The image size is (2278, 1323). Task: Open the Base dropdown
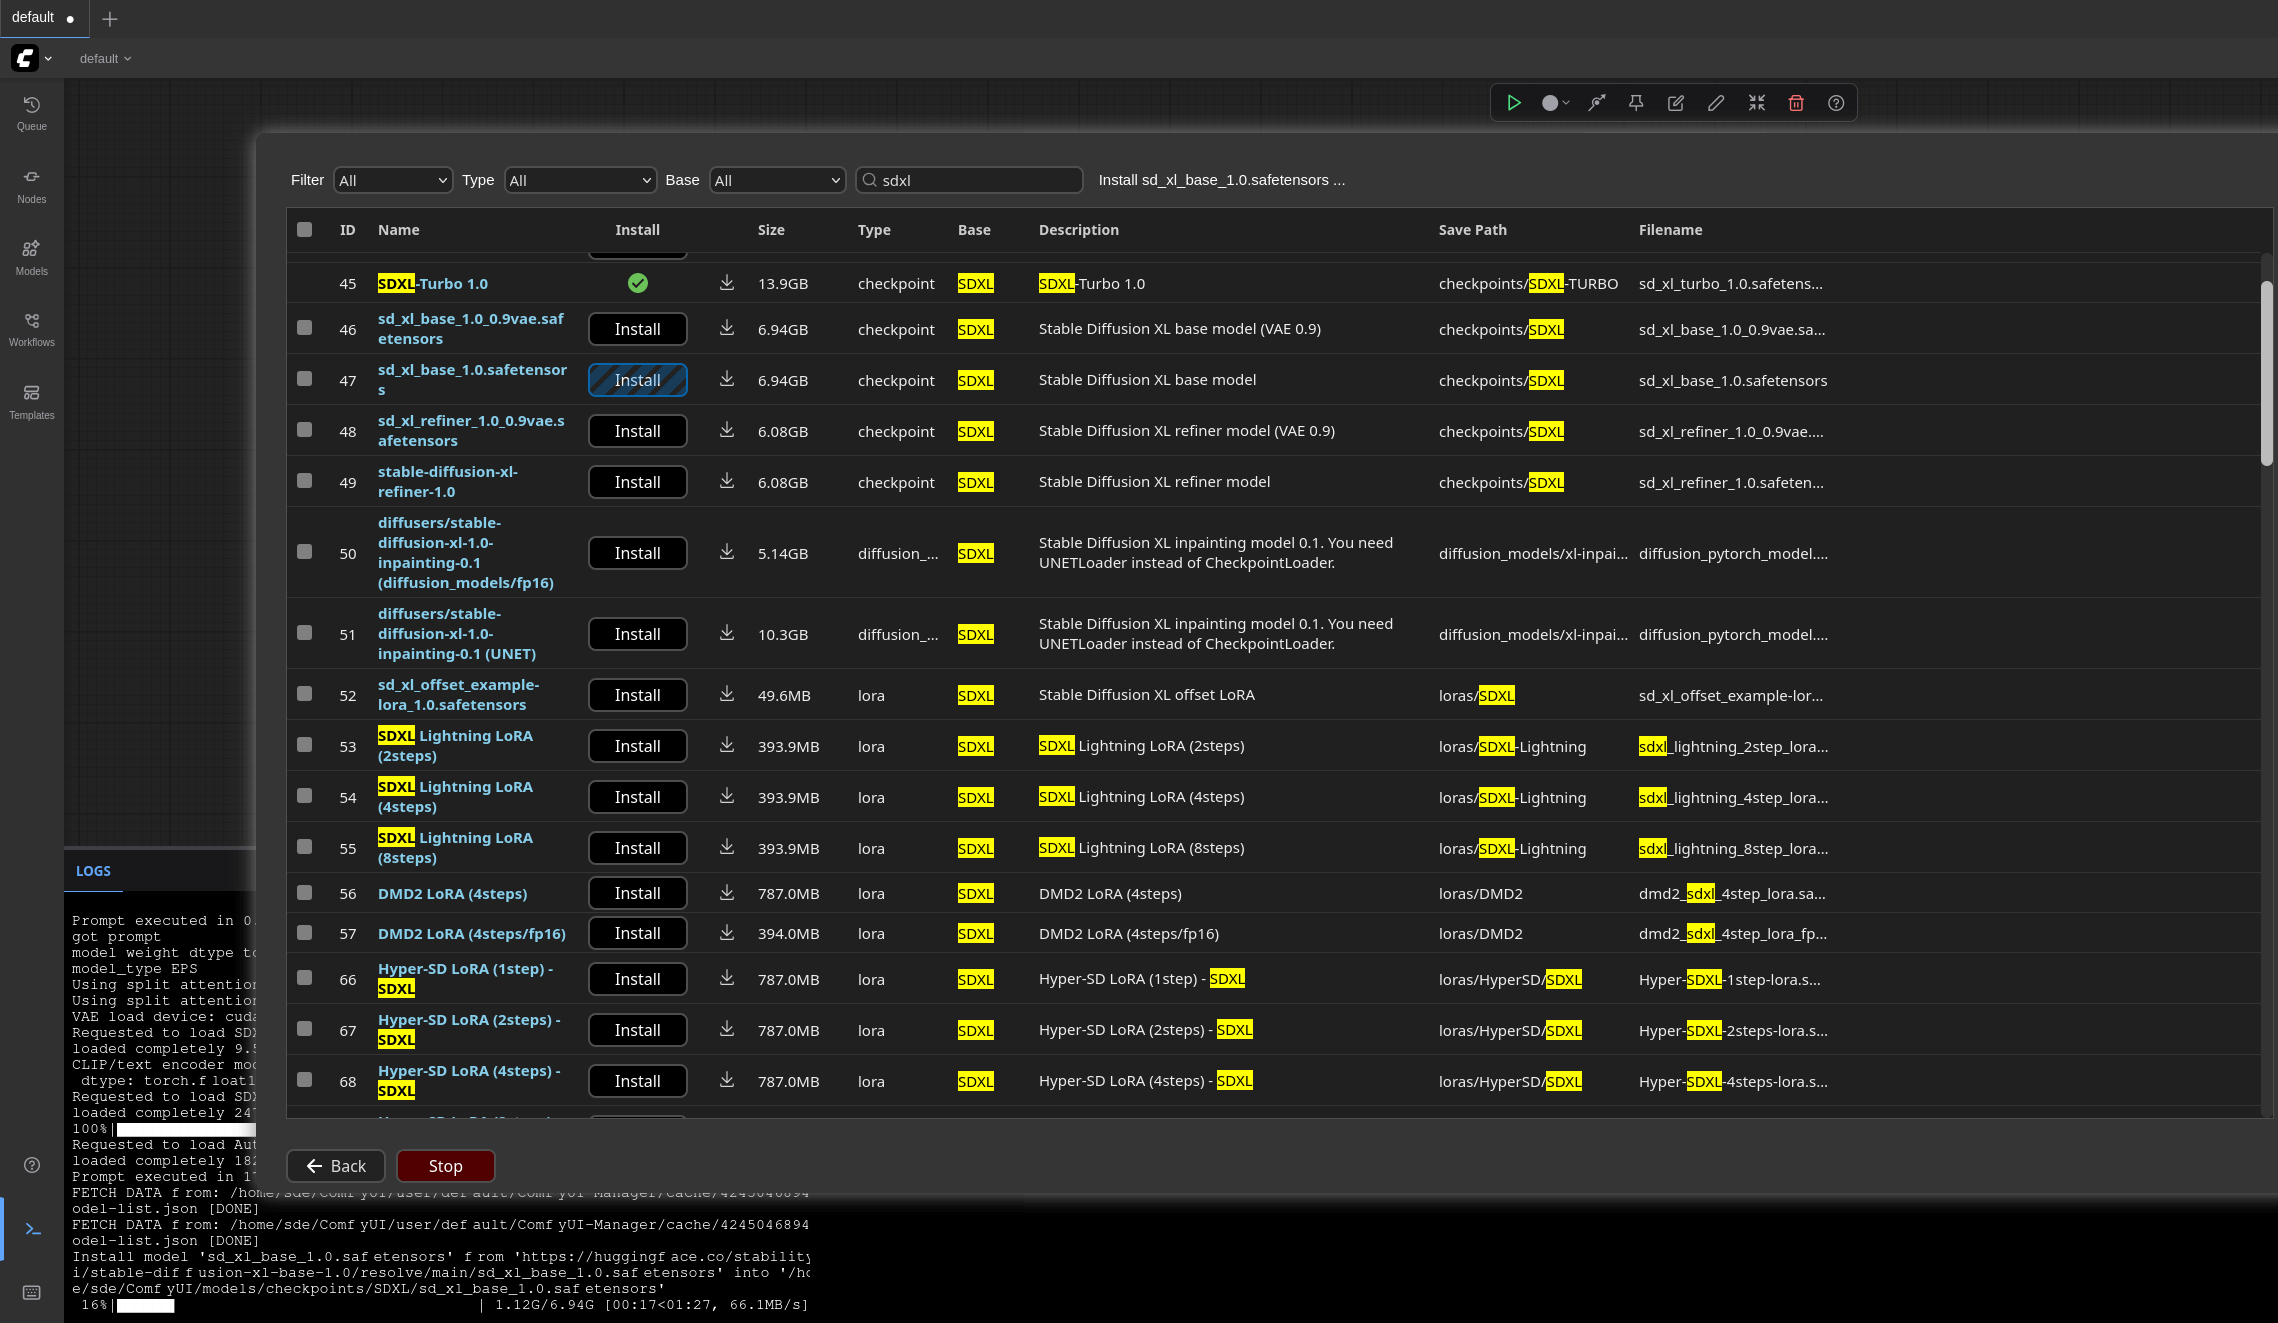778,180
